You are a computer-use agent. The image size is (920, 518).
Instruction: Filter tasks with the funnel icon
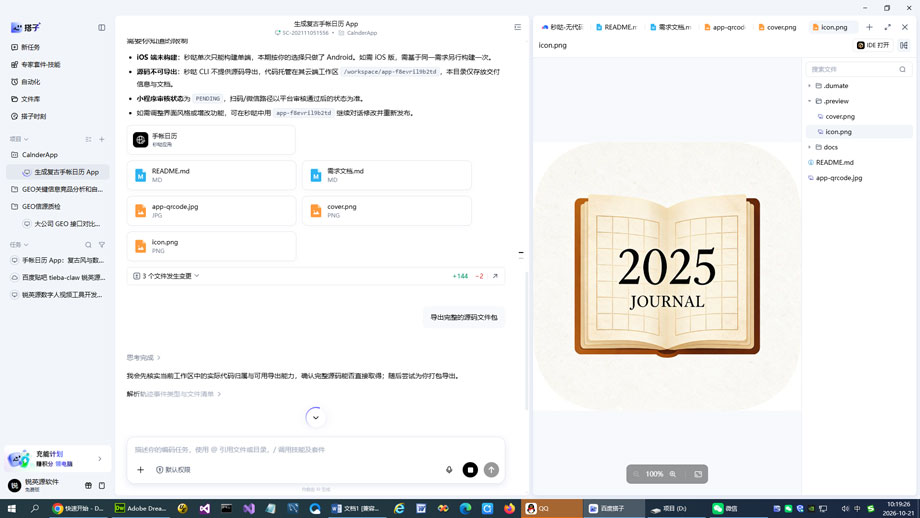pyautogui.click(x=102, y=245)
